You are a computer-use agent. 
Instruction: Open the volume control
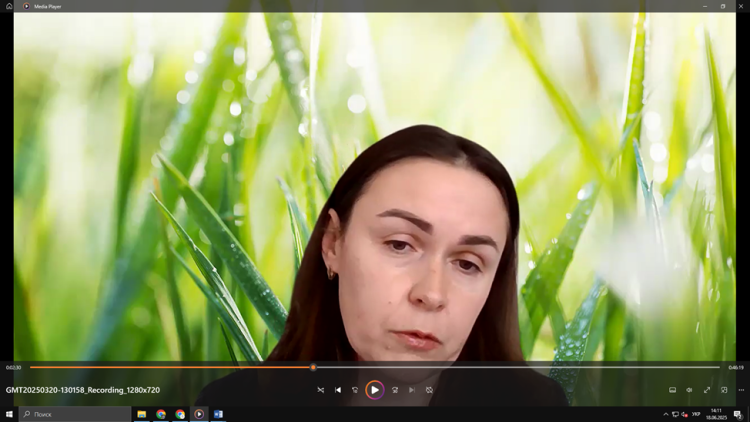click(x=689, y=390)
